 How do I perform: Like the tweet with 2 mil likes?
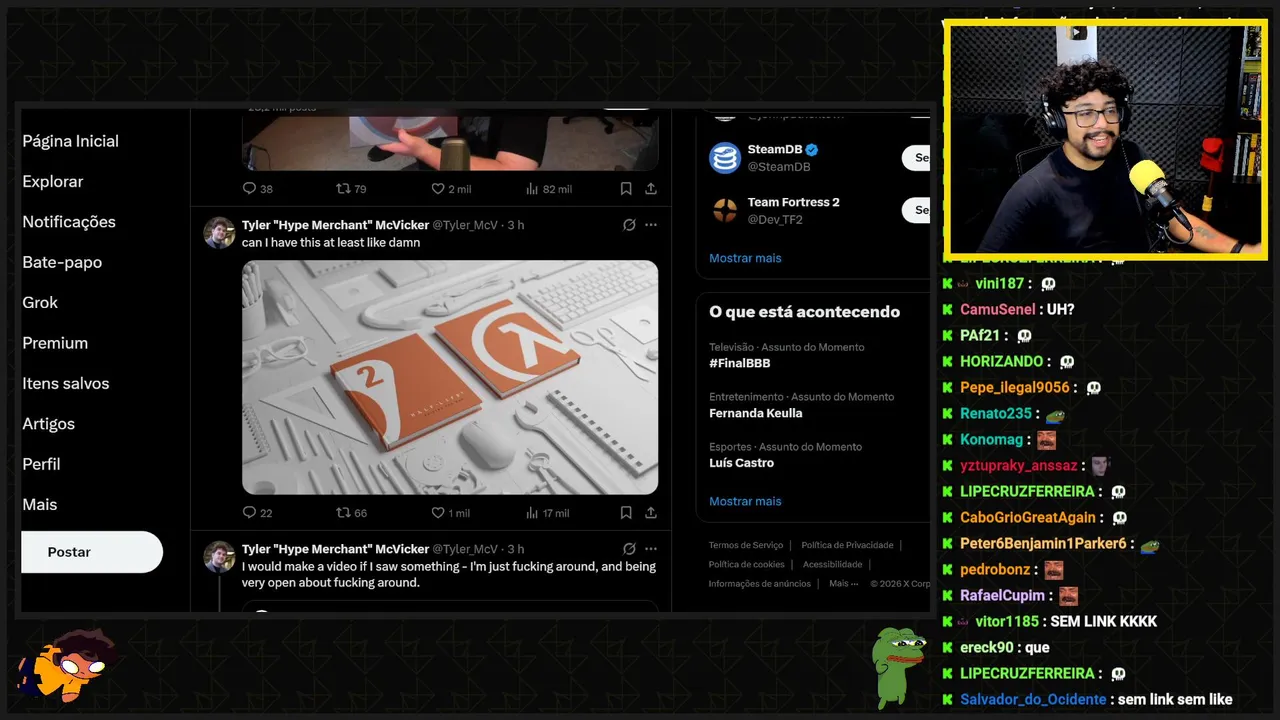437,188
